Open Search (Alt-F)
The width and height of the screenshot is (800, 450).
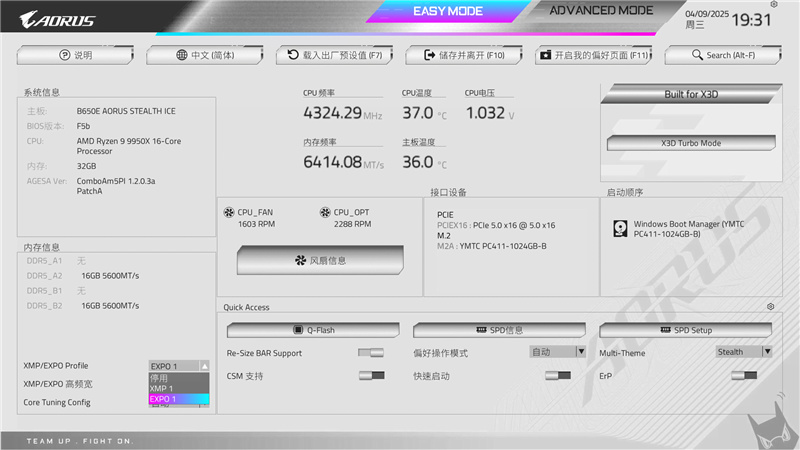[723, 55]
